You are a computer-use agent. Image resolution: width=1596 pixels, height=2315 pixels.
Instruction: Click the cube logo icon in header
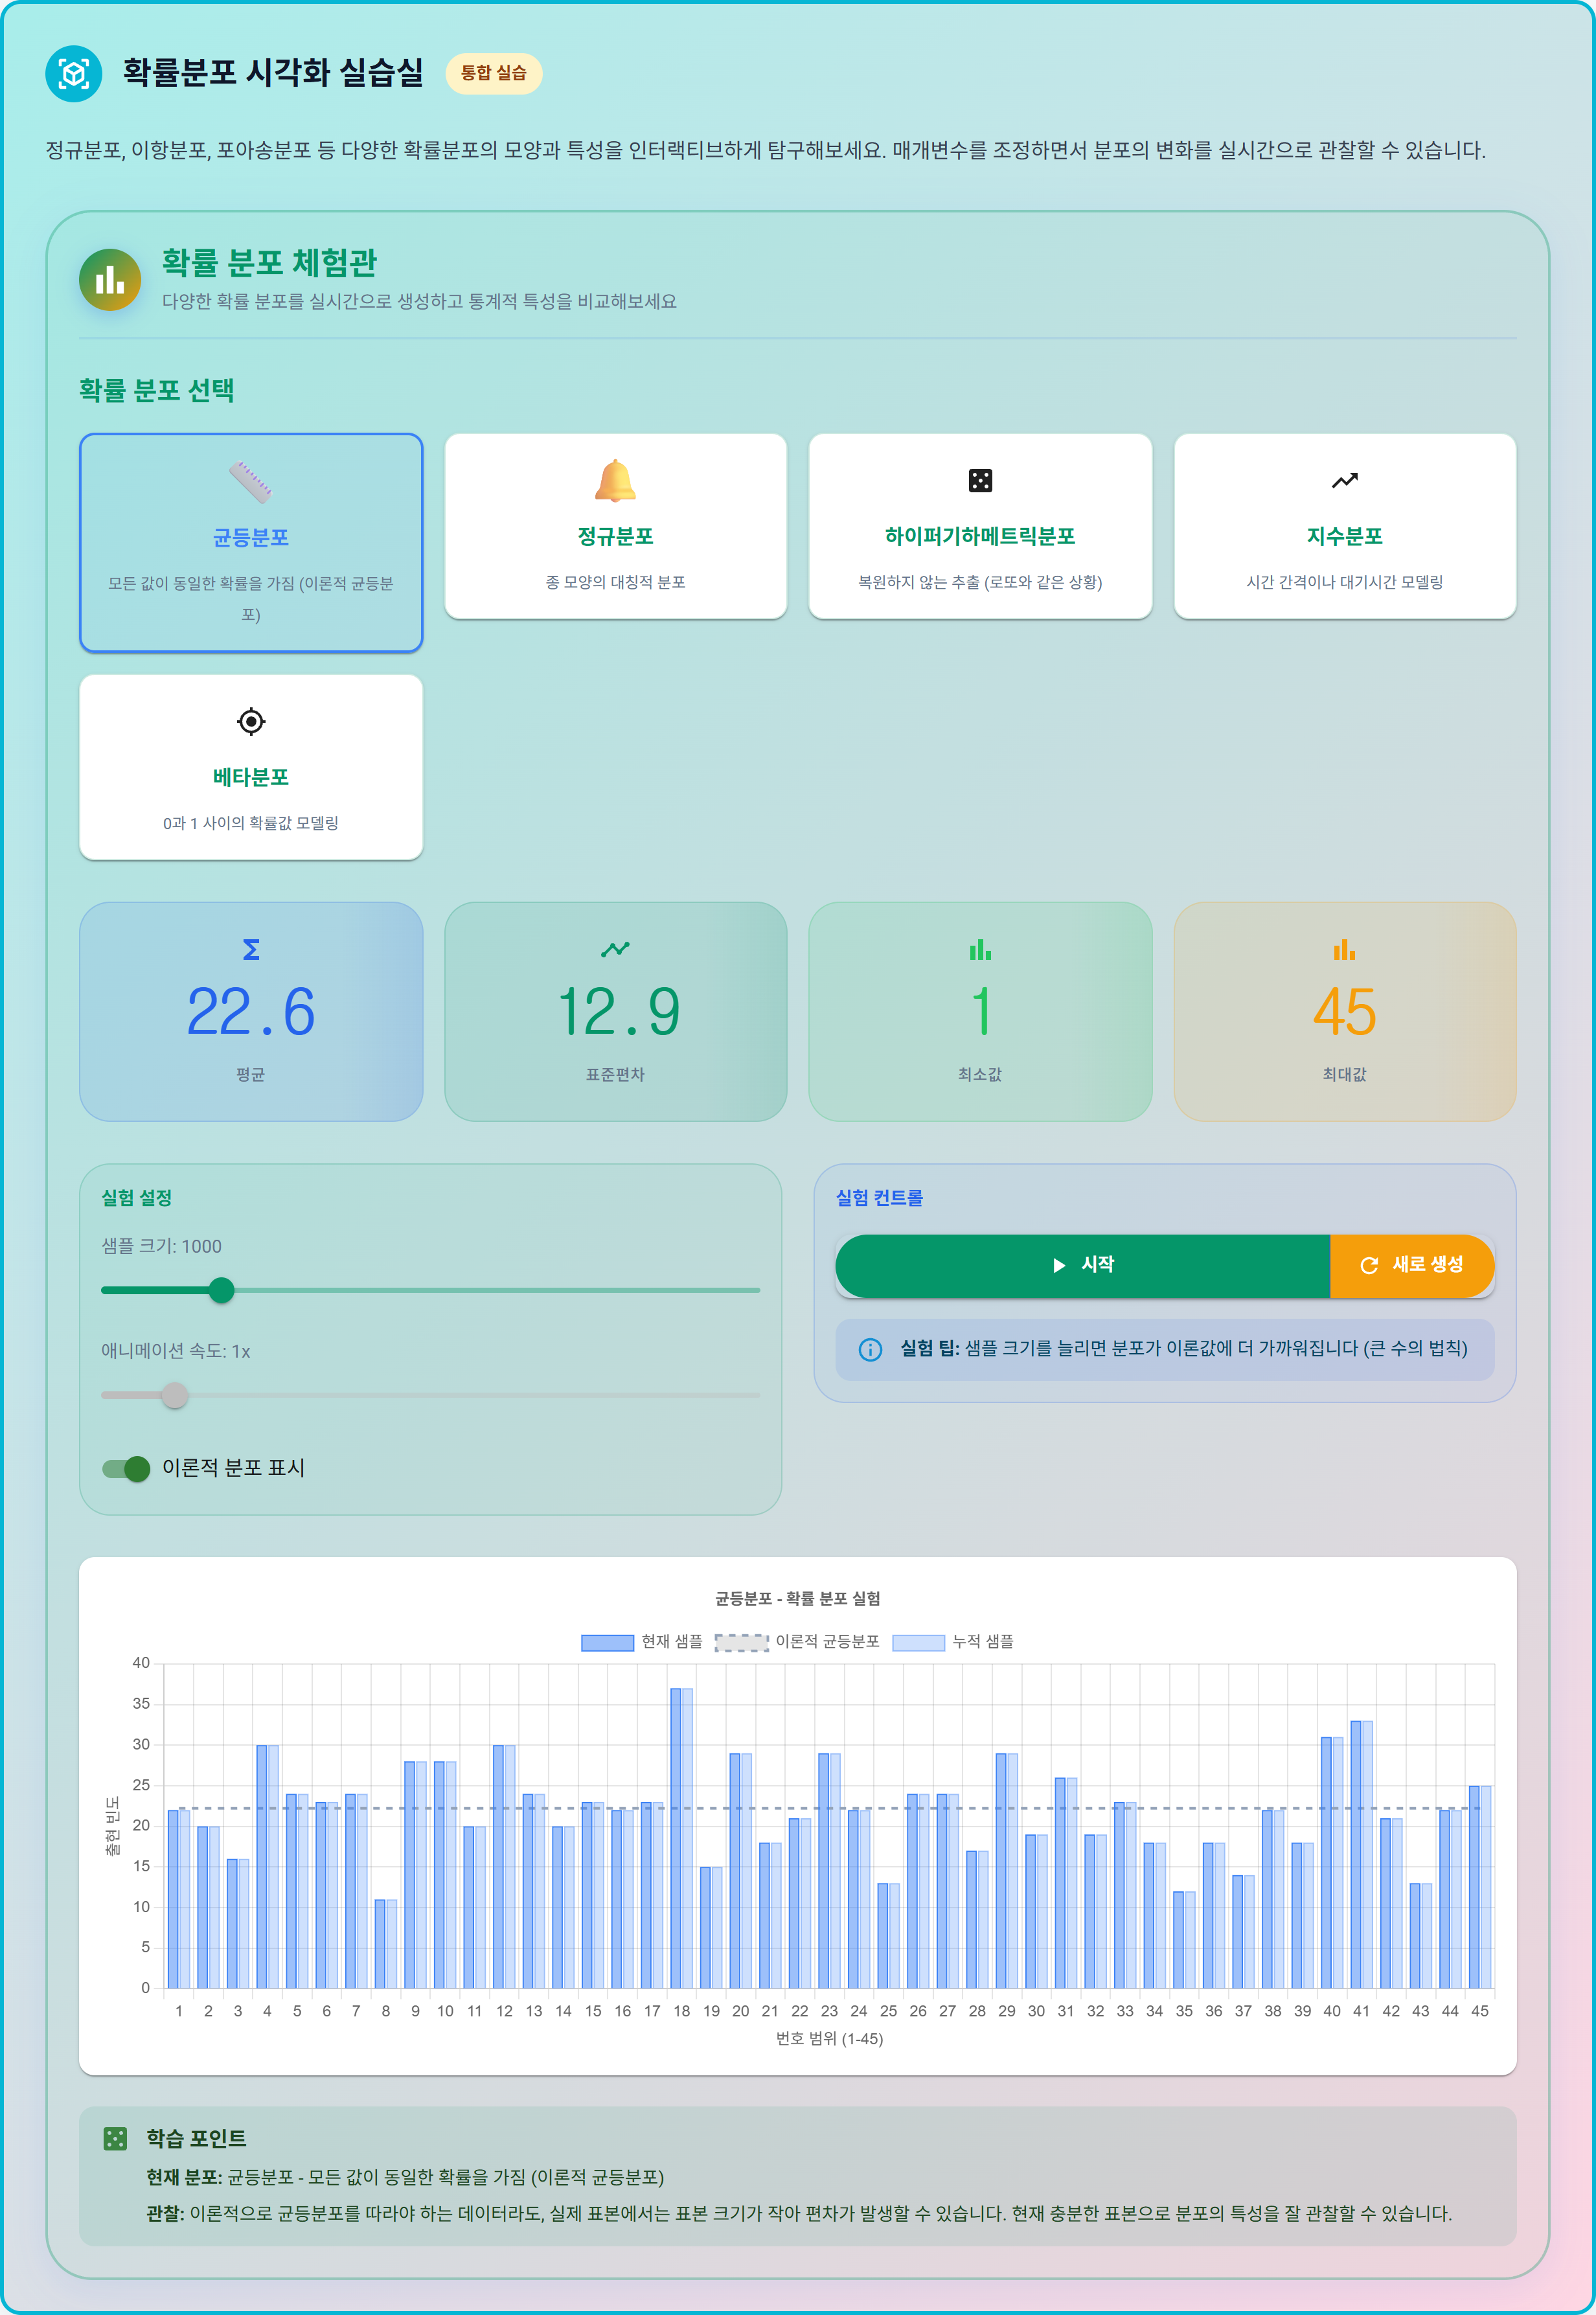pyautogui.click(x=73, y=73)
